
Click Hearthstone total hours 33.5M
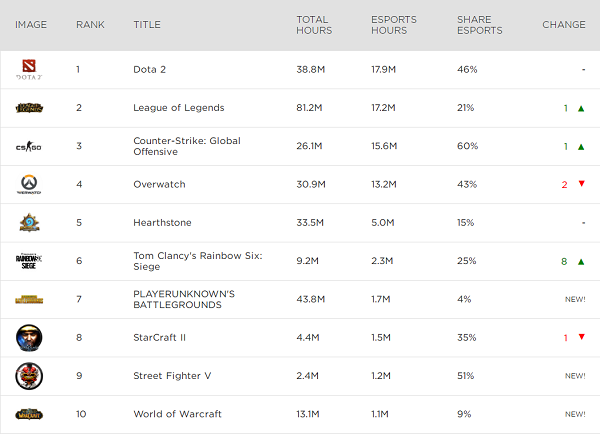[310, 223]
